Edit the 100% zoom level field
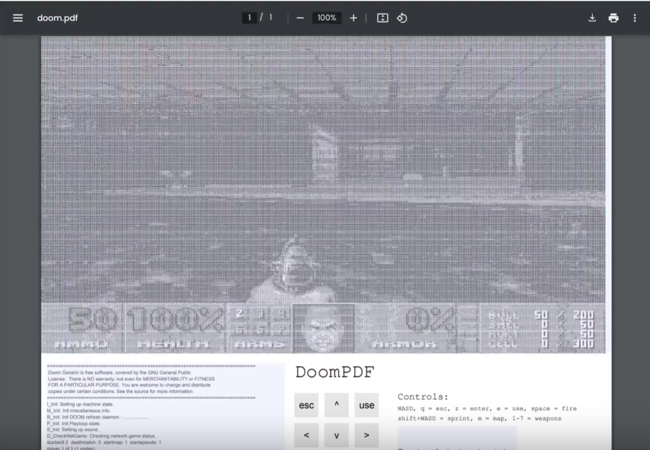This screenshot has width=650, height=450. tap(327, 17)
